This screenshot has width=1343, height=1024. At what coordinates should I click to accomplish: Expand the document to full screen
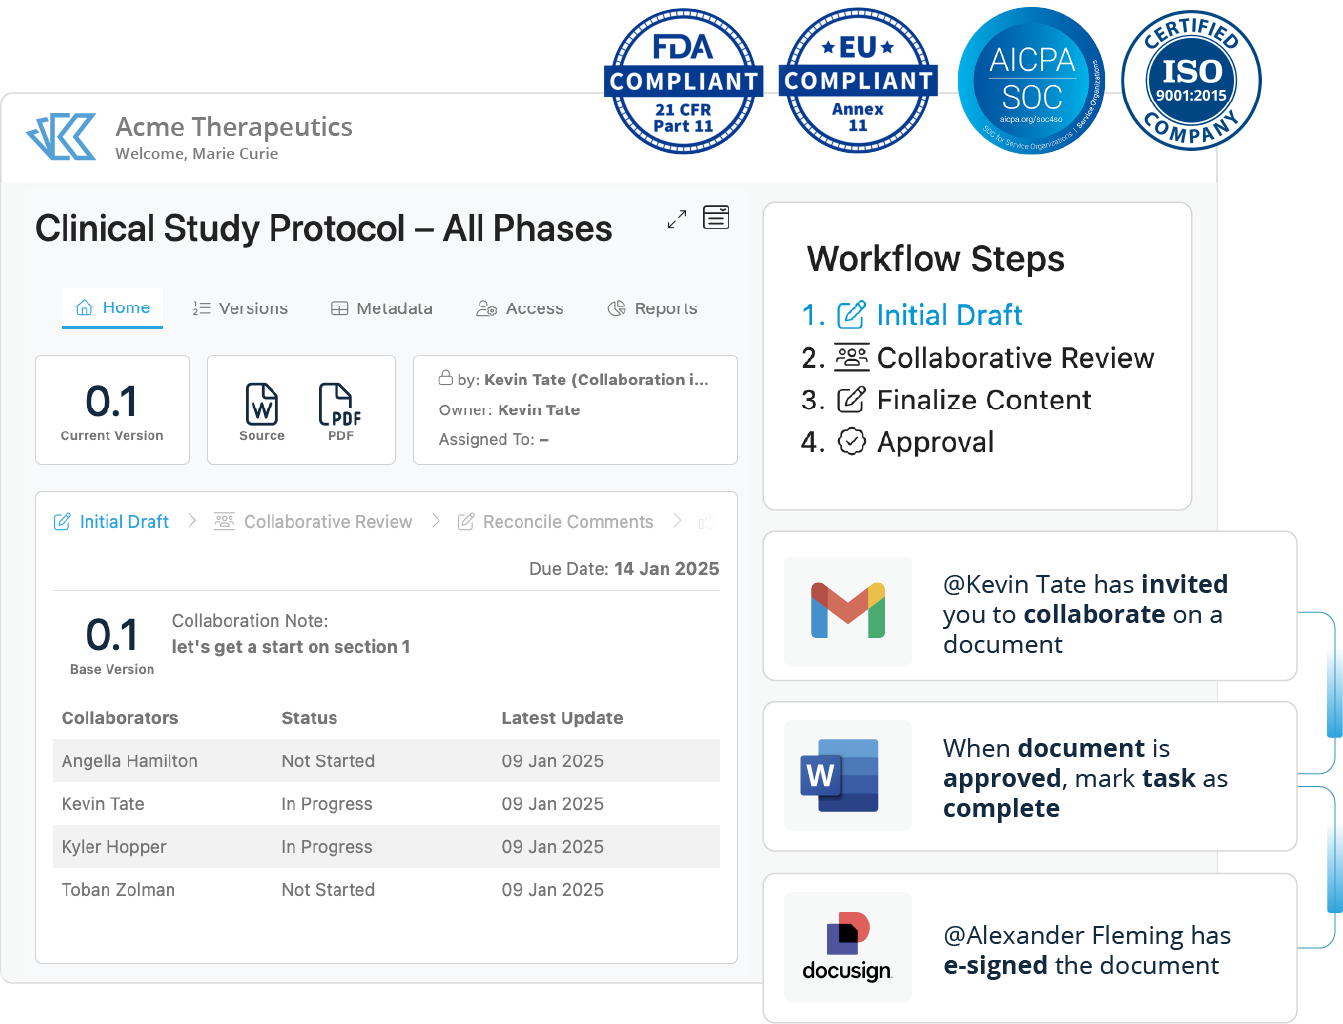coord(677,219)
